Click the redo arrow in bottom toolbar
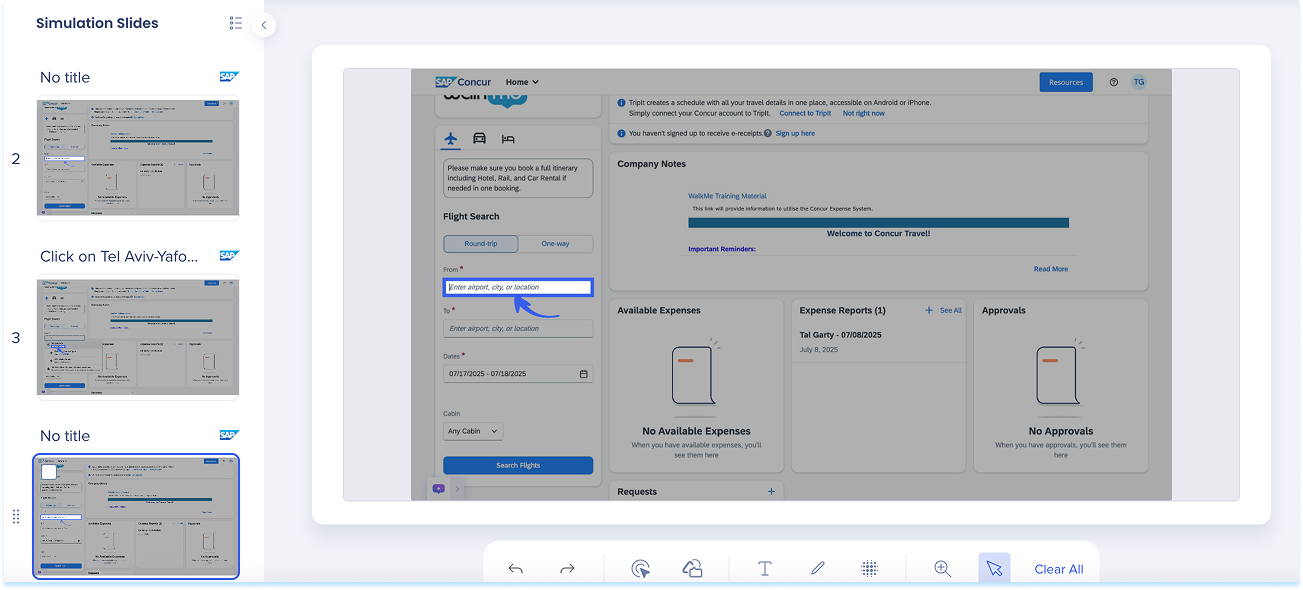The width and height of the screenshot is (1303, 590). tap(567, 569)
